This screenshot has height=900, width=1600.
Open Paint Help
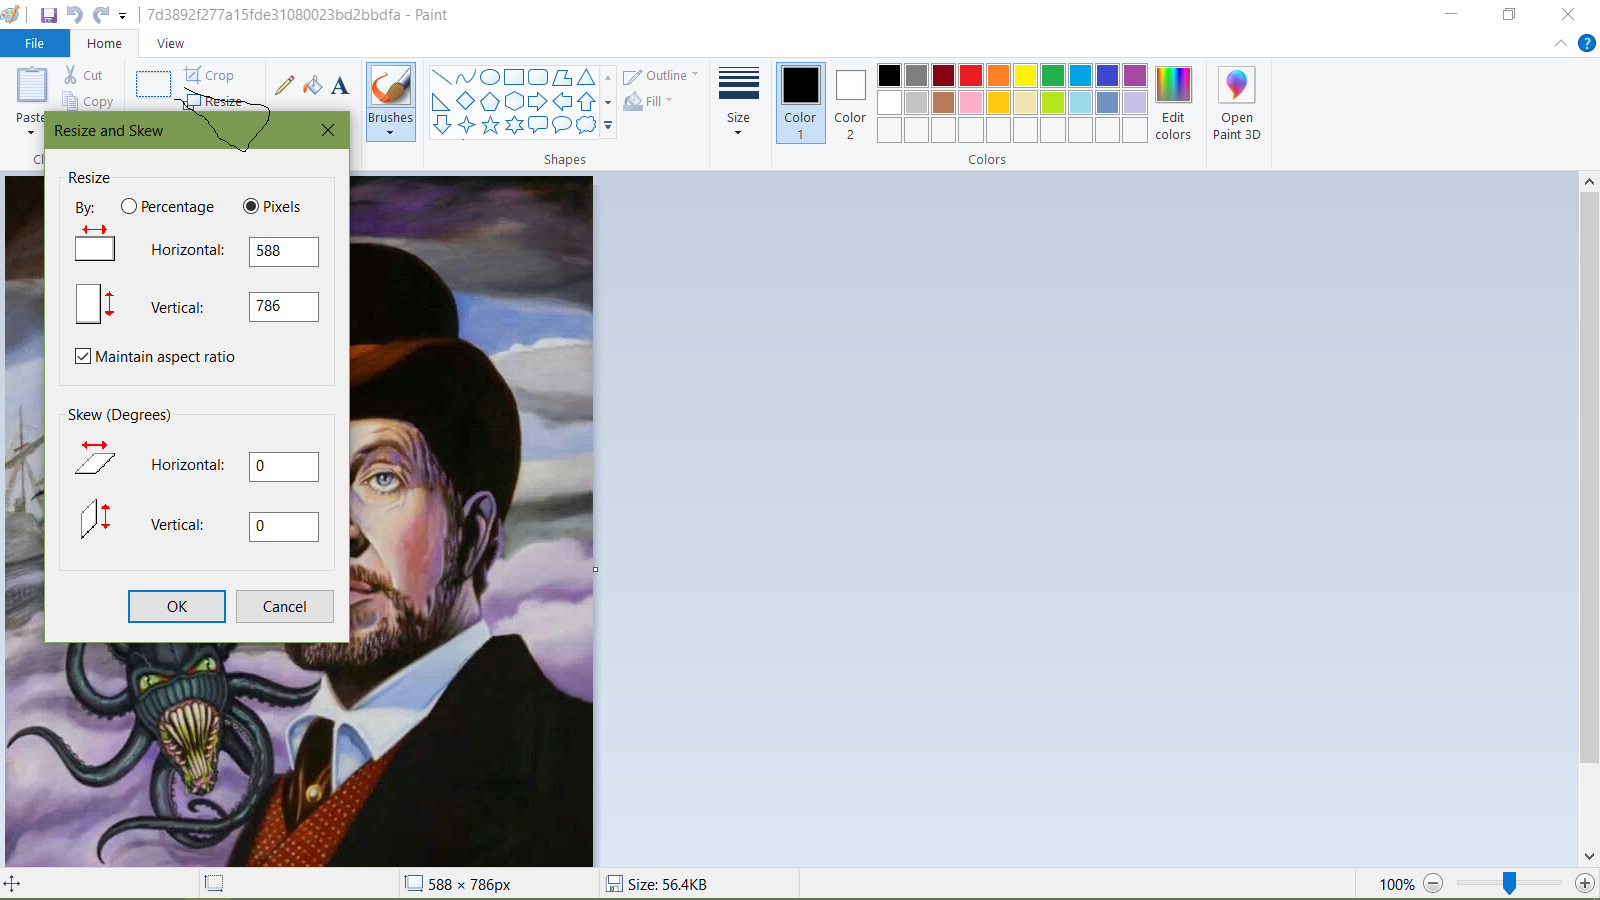[1586, 43]
